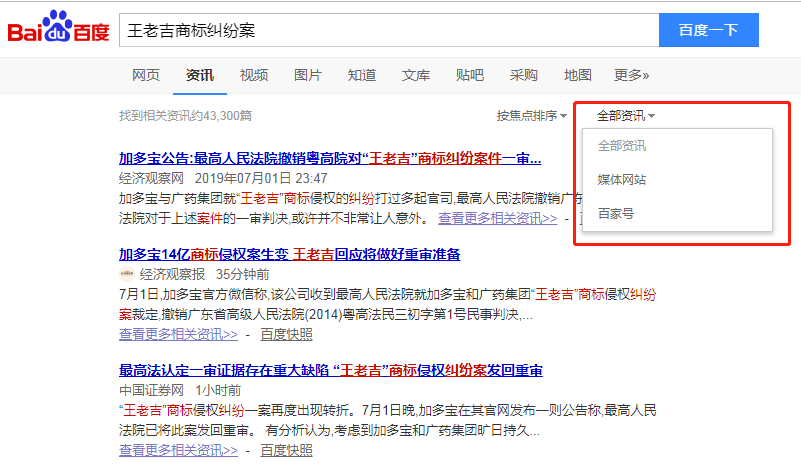Switch to the 贴吧 tab
The height and width of the screenshot is (468, 801).
click(x=470, y=75)
